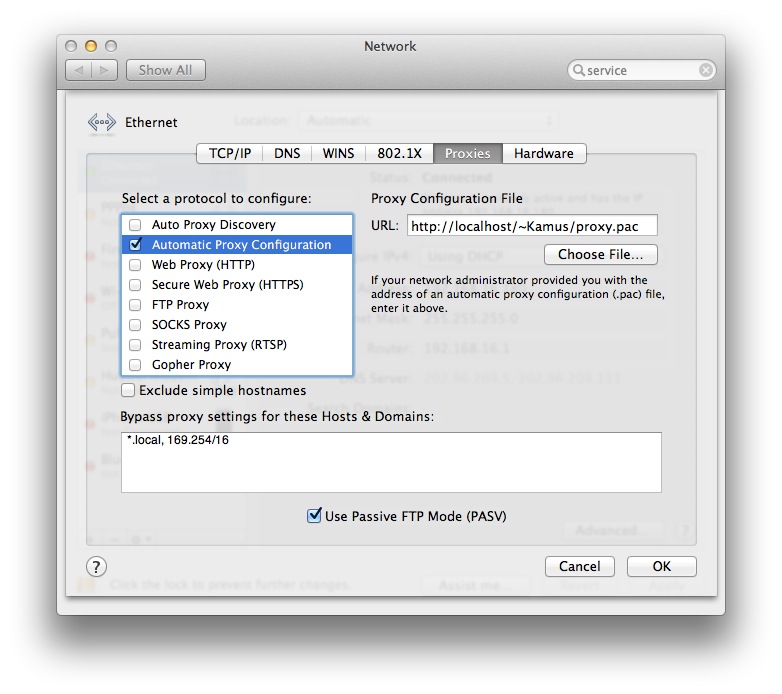Viewport: 782px width, 694px height.
Task: Select the 'Web Proxy (HTTP)' row text
Action: [x=203, y=265]
